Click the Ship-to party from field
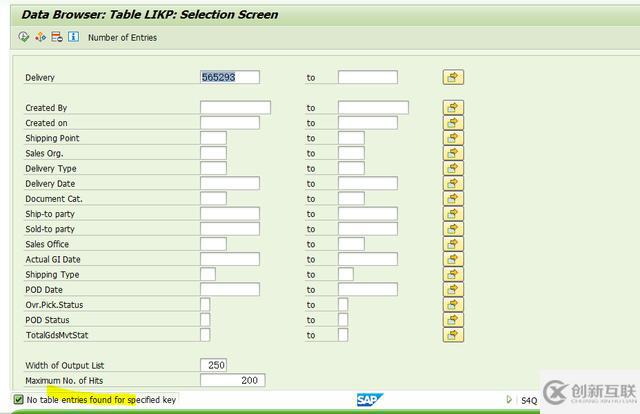Viewport: 640px width, 414px height. [230, 214]
